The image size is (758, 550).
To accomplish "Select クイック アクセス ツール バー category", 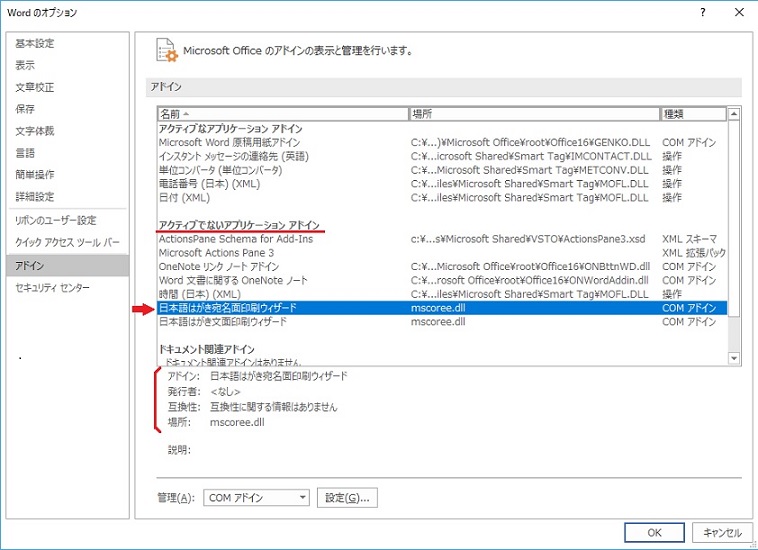I will point(67,242).
